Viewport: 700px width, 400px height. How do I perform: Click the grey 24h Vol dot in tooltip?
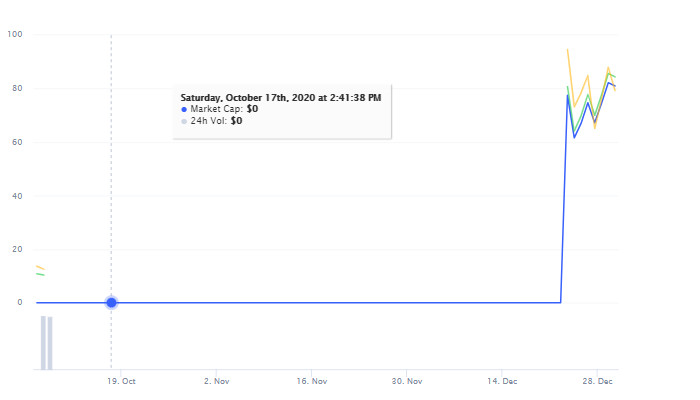184,121
